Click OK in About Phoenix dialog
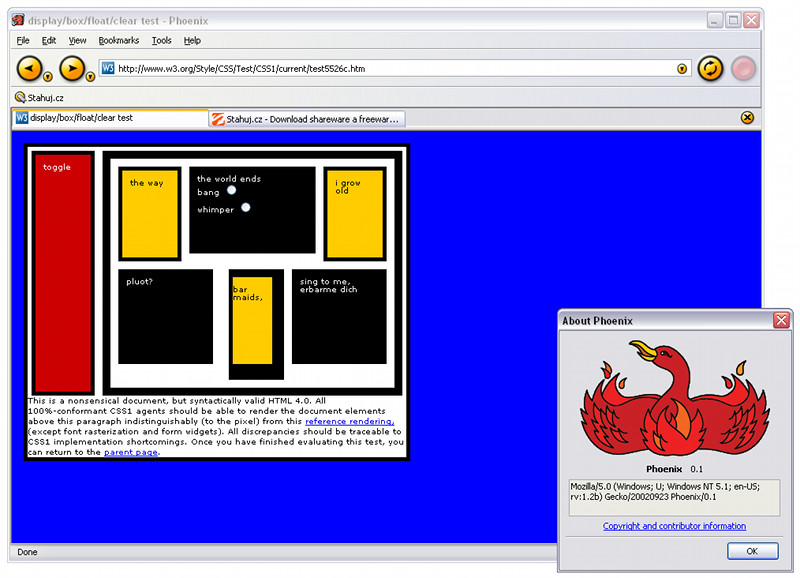Image resolution: width=800 pixels, height=578 pixels. (x=752, y=551)
